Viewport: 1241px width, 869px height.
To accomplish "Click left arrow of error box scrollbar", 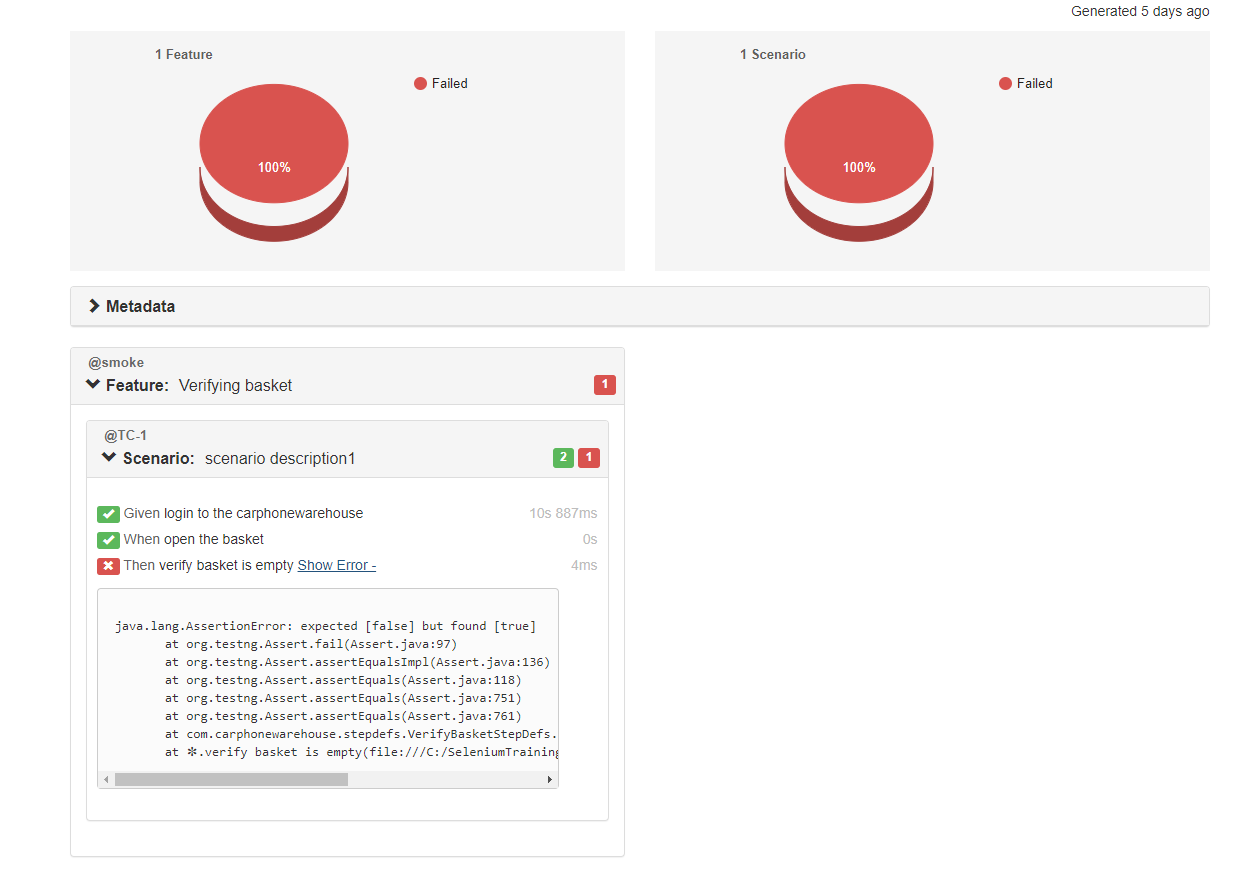I will pyautogui.click(x=106, y=779).
